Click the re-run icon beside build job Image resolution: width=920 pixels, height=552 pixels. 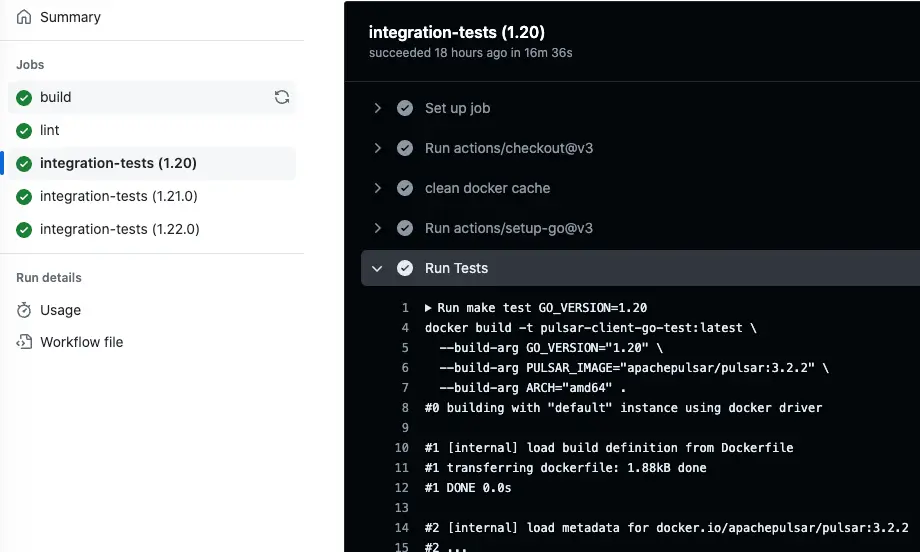coord(282,97)
